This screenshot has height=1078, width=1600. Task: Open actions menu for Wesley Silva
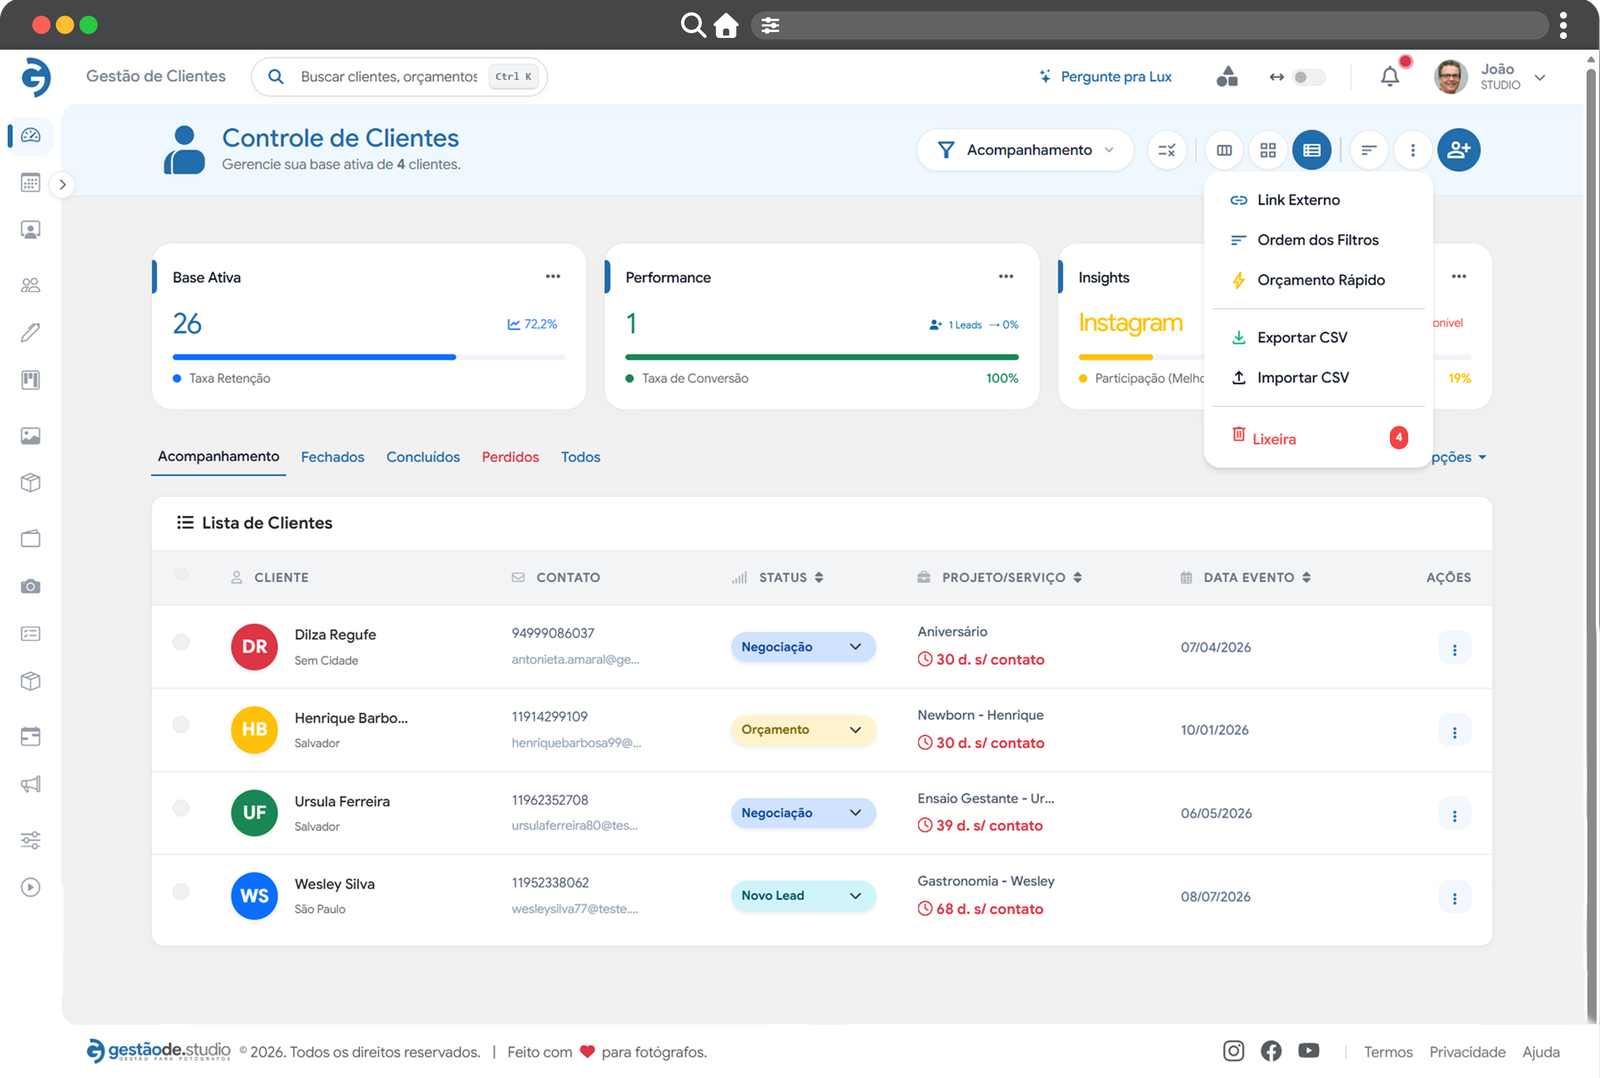click(x=1454, y=898)
